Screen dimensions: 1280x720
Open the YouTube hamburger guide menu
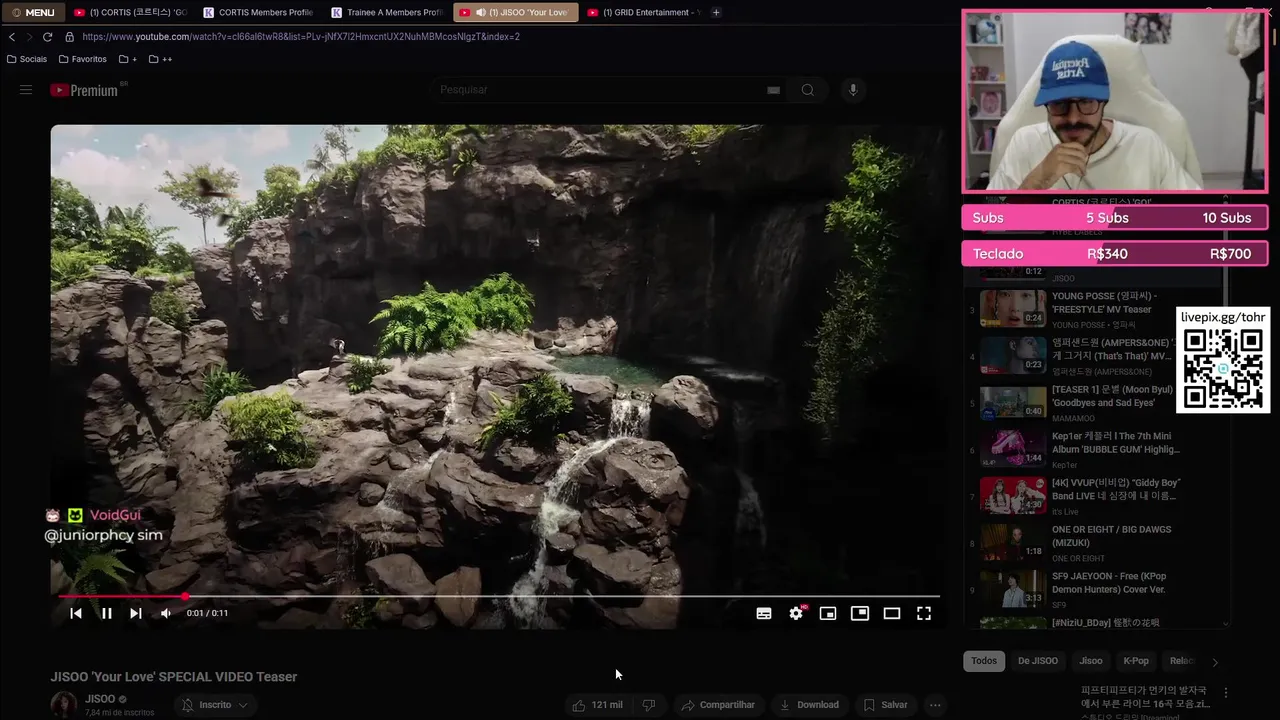click(26, 90)
